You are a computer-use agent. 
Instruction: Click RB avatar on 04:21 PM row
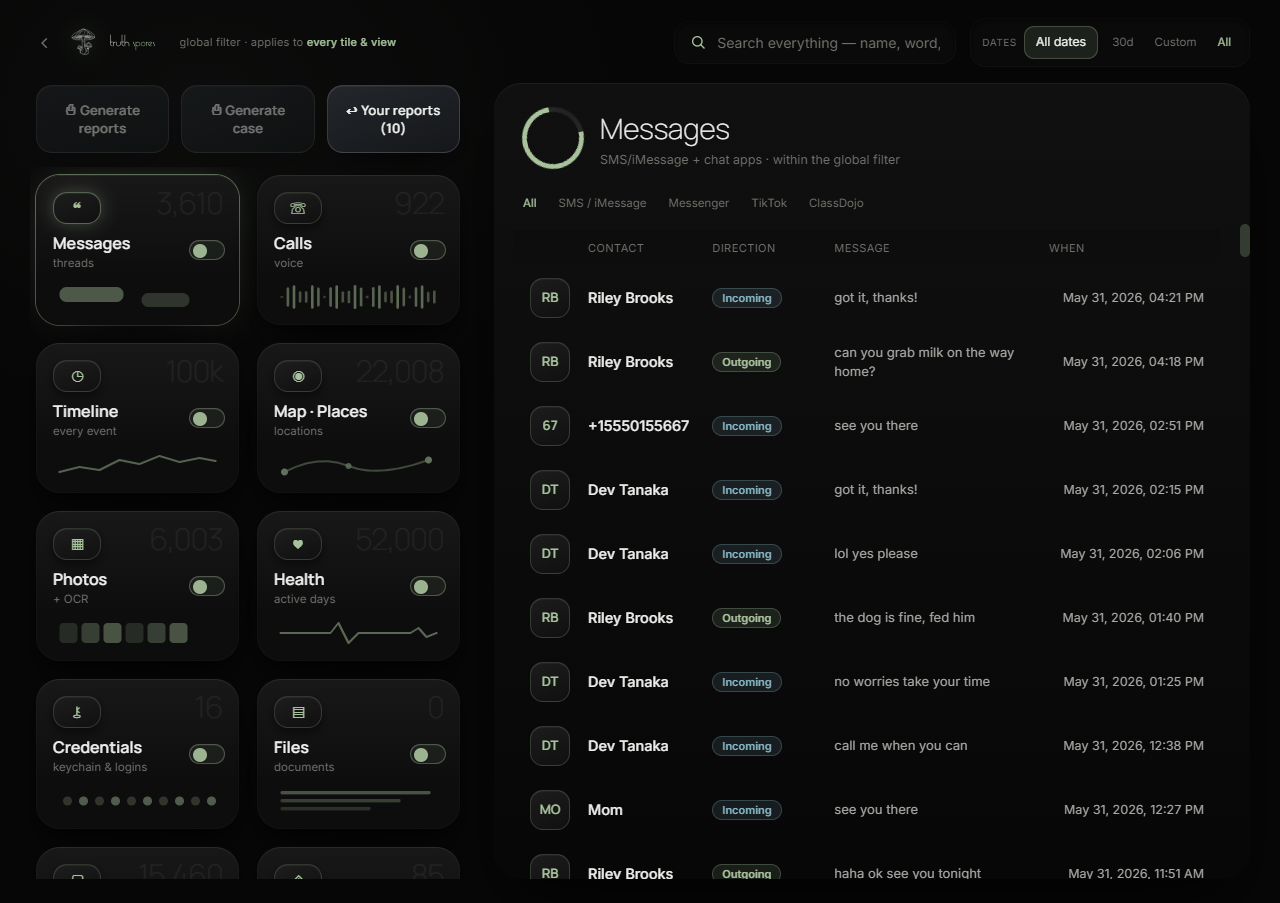pos(550,298)
